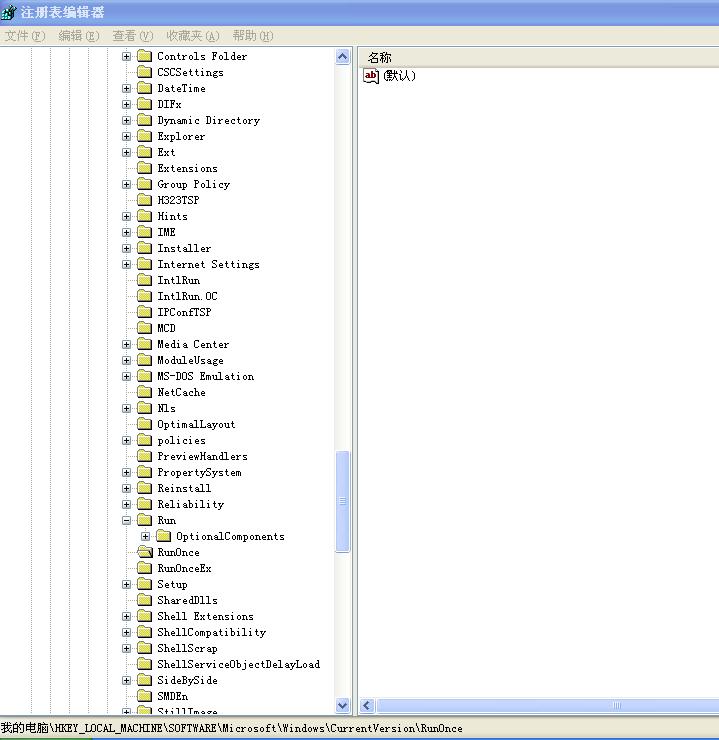Viewport: 719px width, 740px height.
Task: Click the MCD folder icon
Action: [144, 328]
